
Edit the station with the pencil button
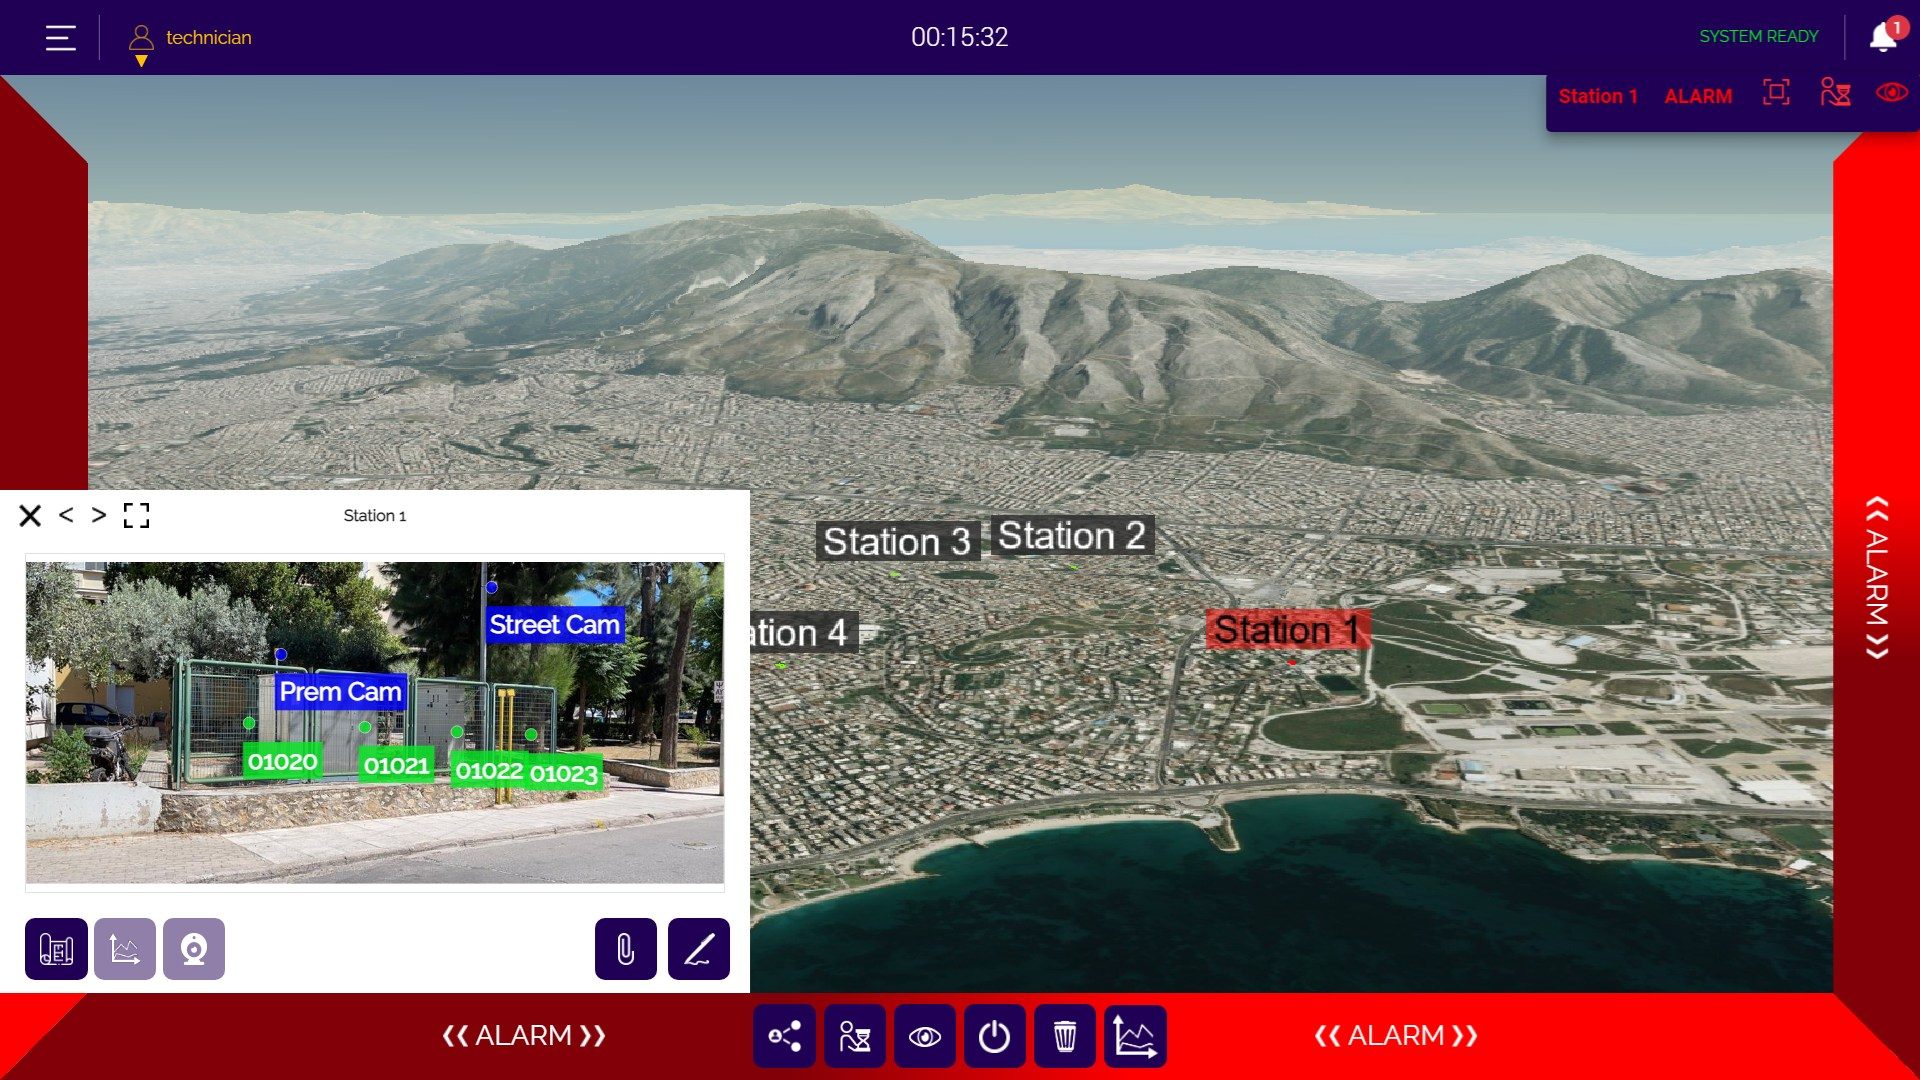click(x=699, y=949)
